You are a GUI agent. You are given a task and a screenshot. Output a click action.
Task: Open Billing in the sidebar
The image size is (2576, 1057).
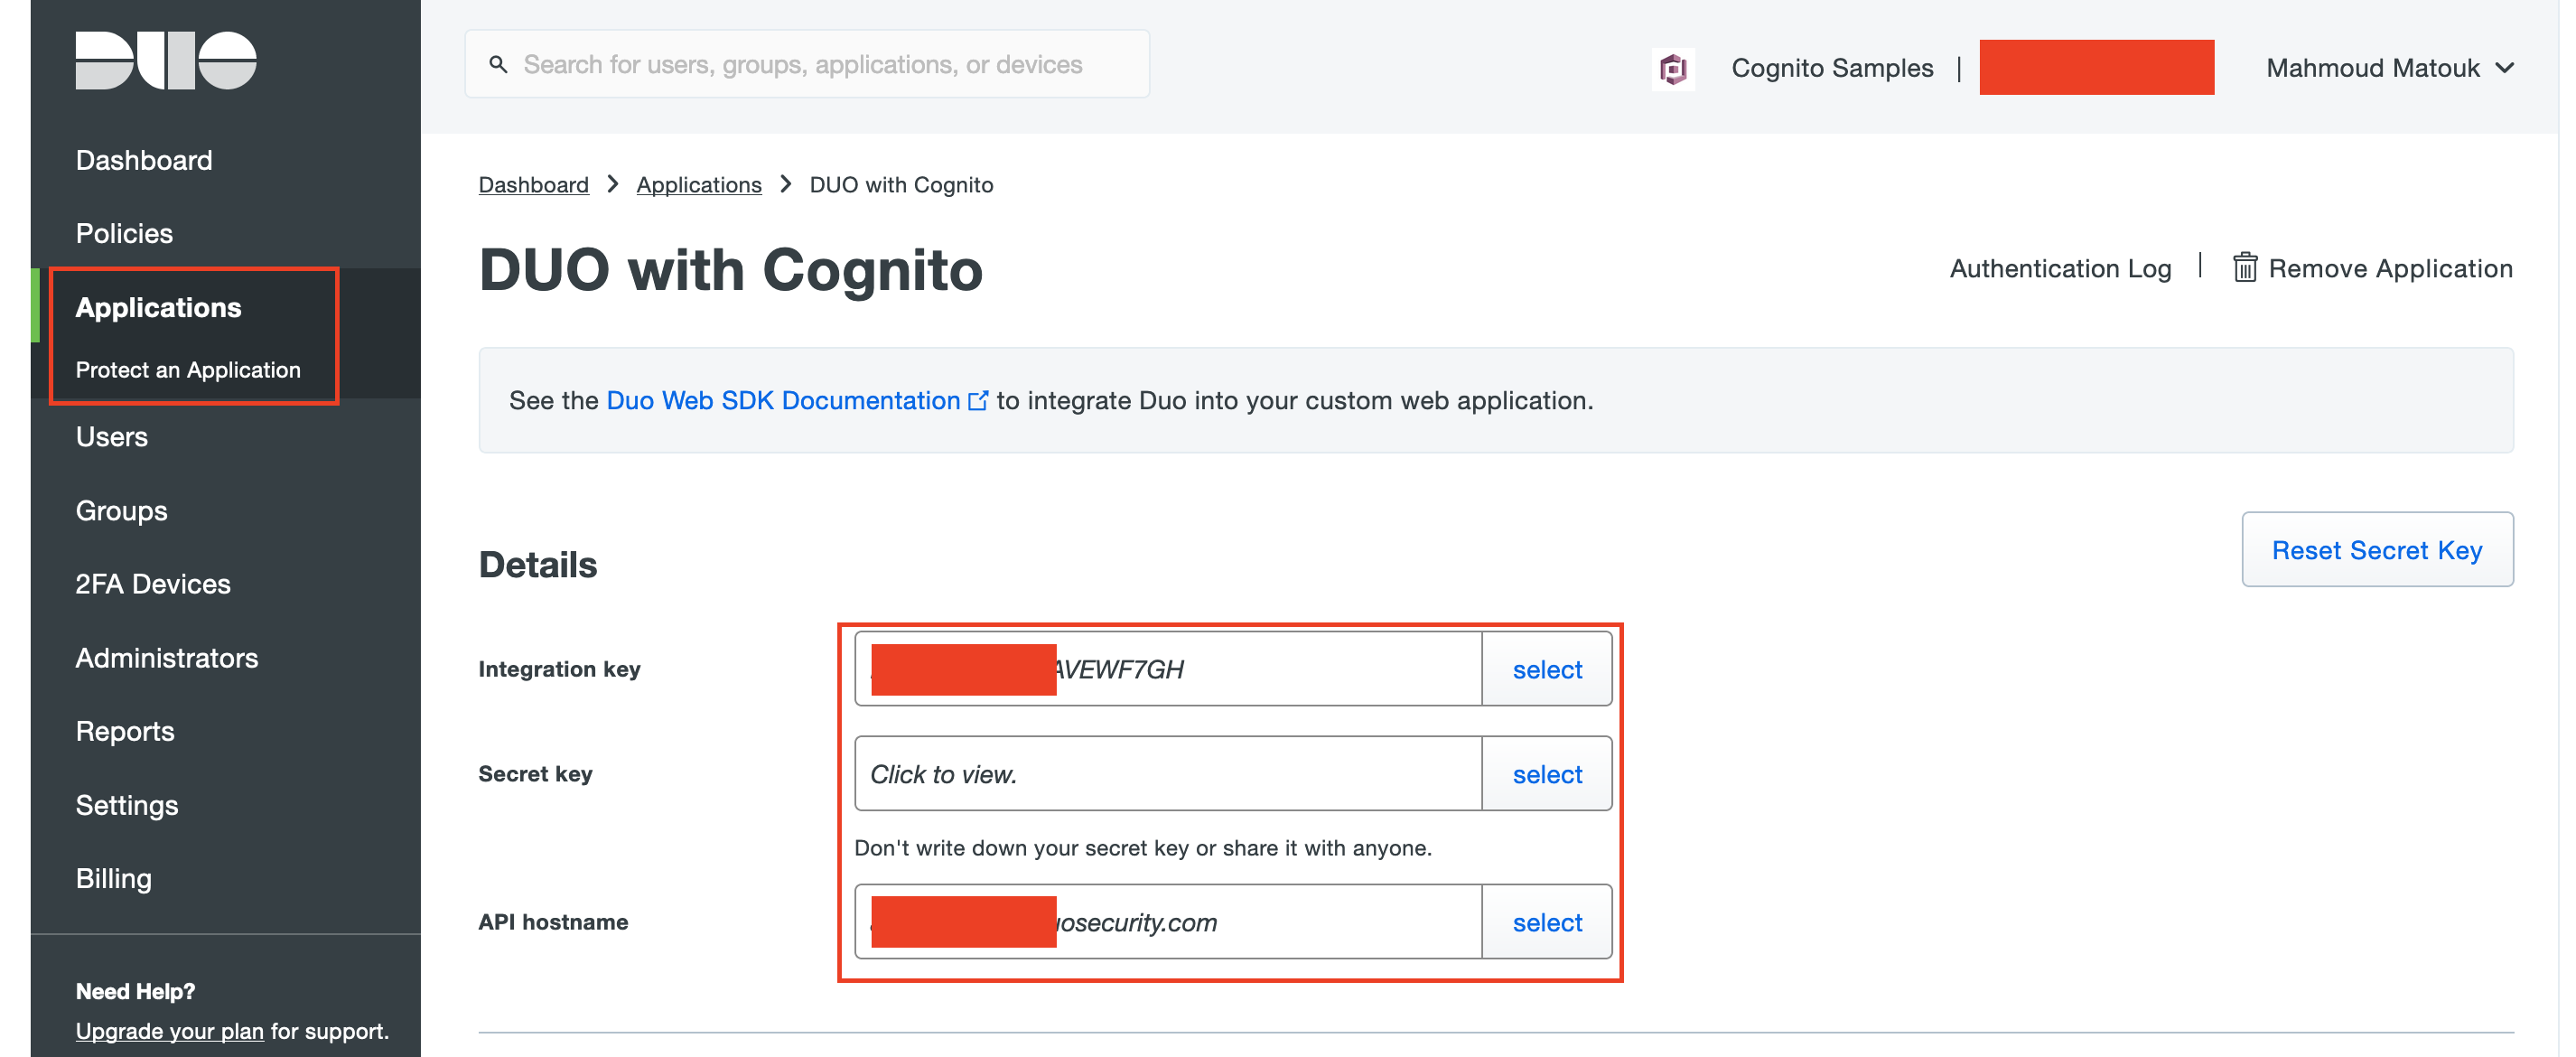tap(114, 878)
